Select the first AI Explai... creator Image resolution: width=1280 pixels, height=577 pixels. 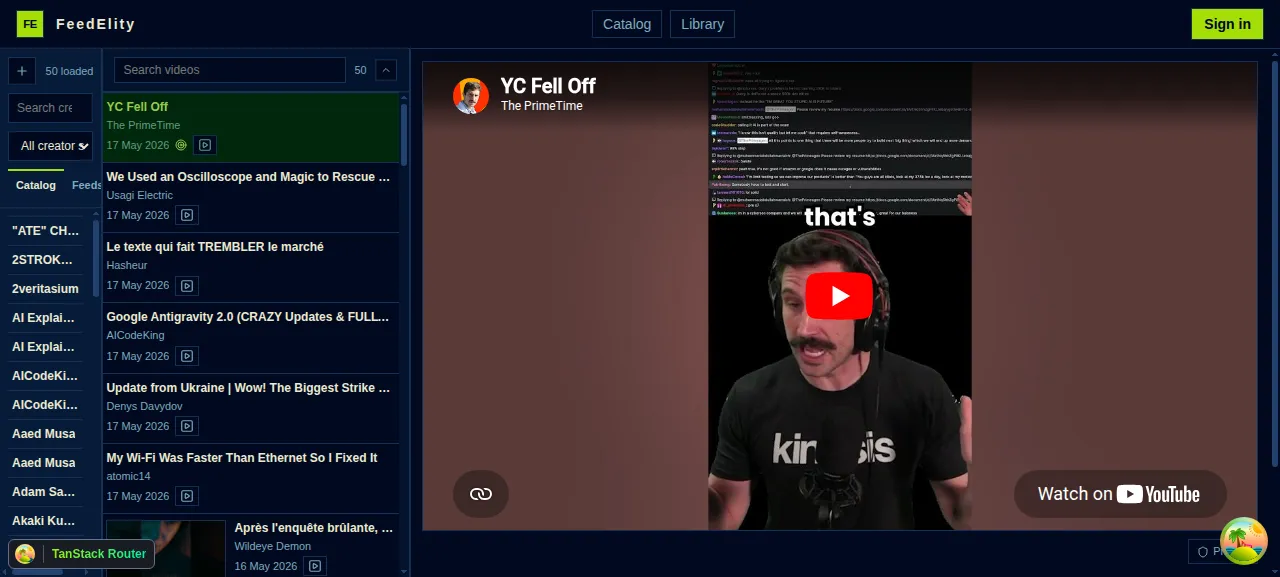click(45, 318)
